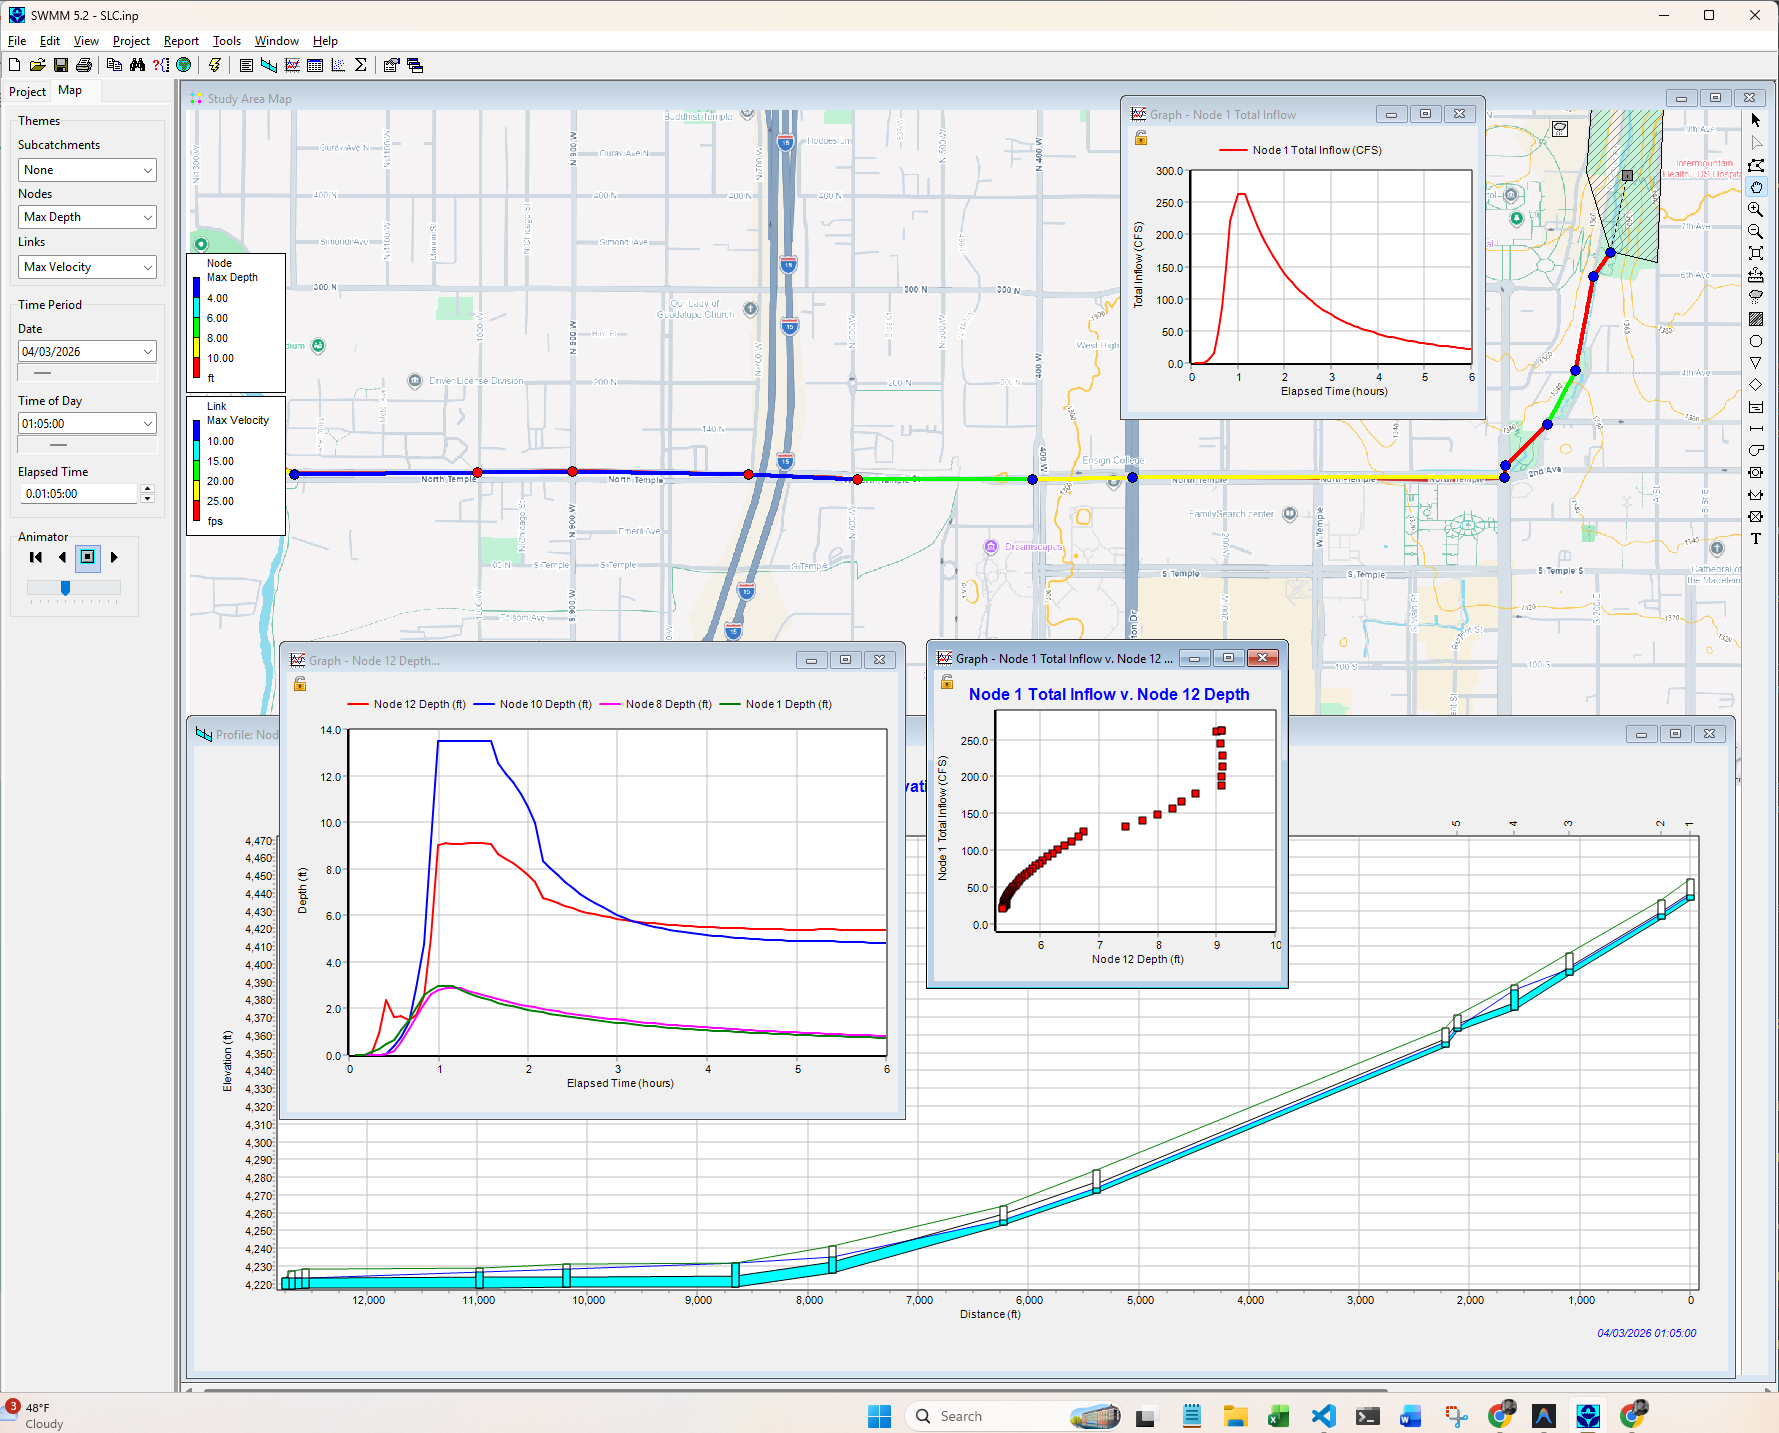
Task: Open the Nodes theme dropdown showing Max Depth
Action: (150, 217)
